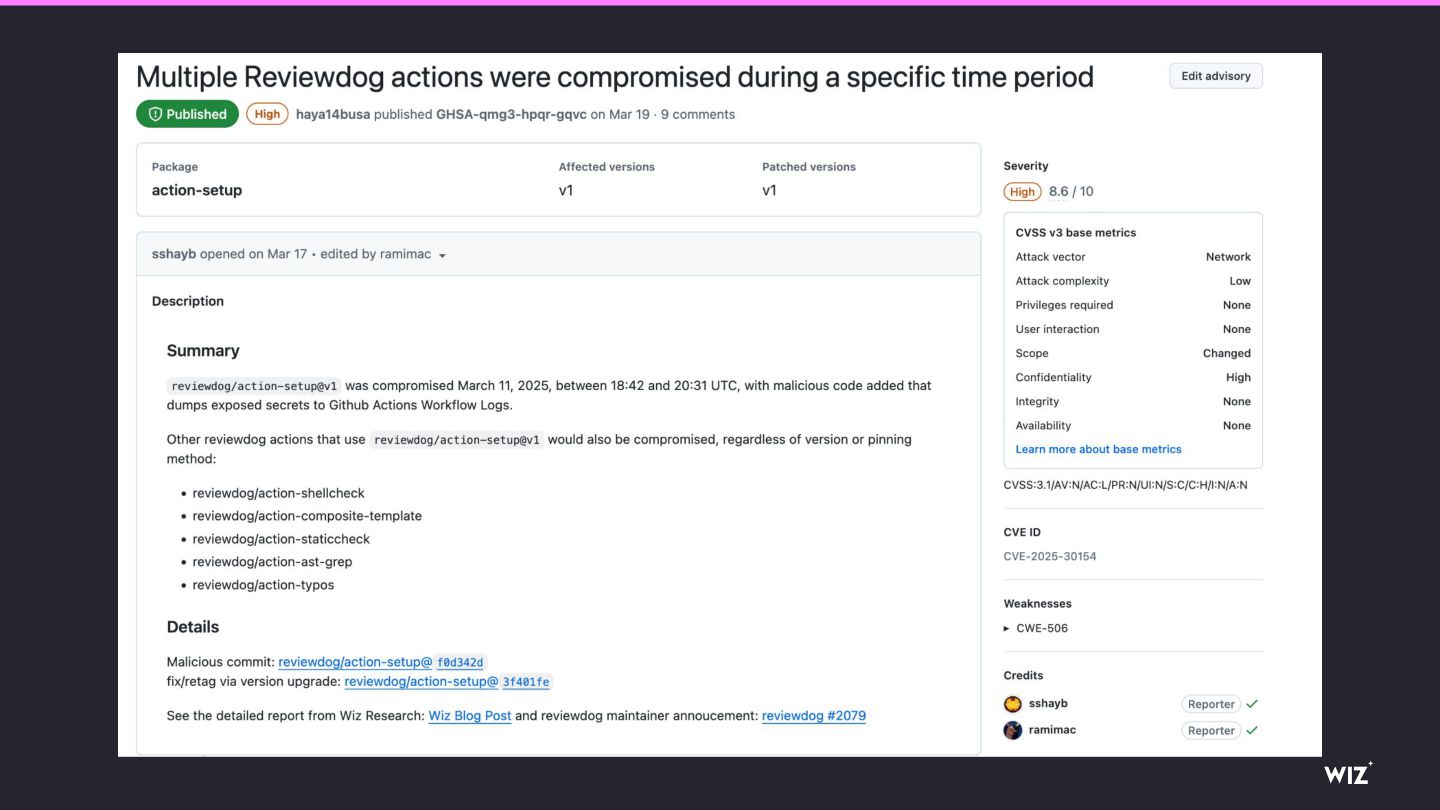Open the edited by ramimac dropdown arrow
This screenshot has height=810, width=1440.
(x=442, y=255)
